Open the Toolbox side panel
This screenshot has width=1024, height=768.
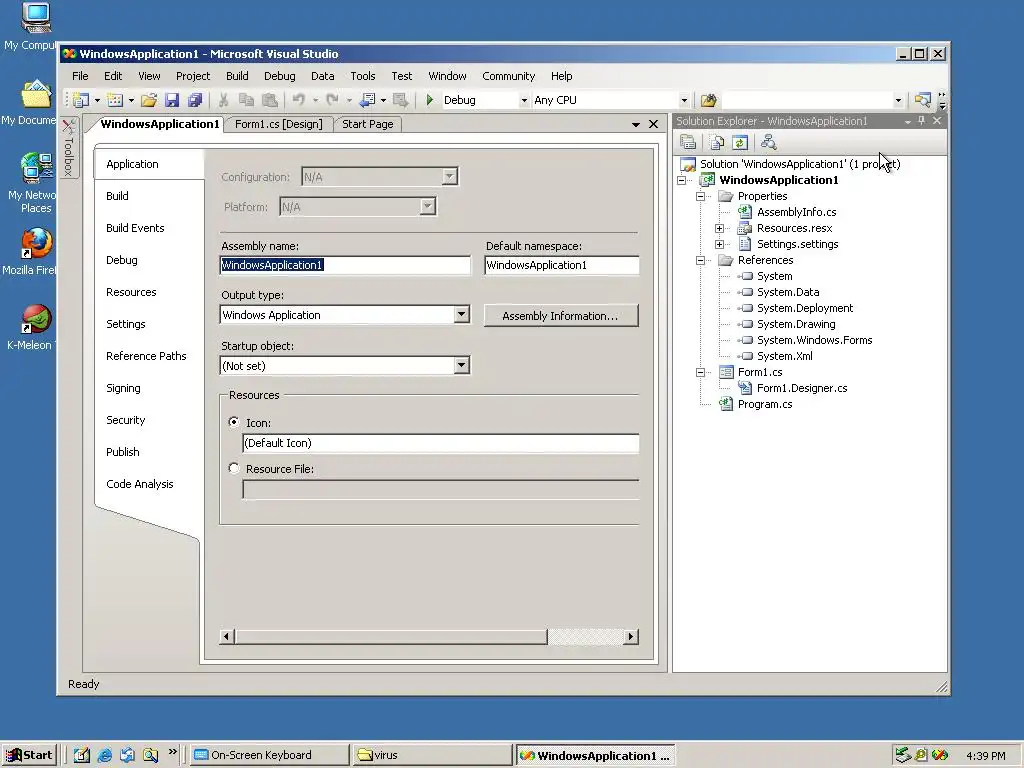coord(69,148)
